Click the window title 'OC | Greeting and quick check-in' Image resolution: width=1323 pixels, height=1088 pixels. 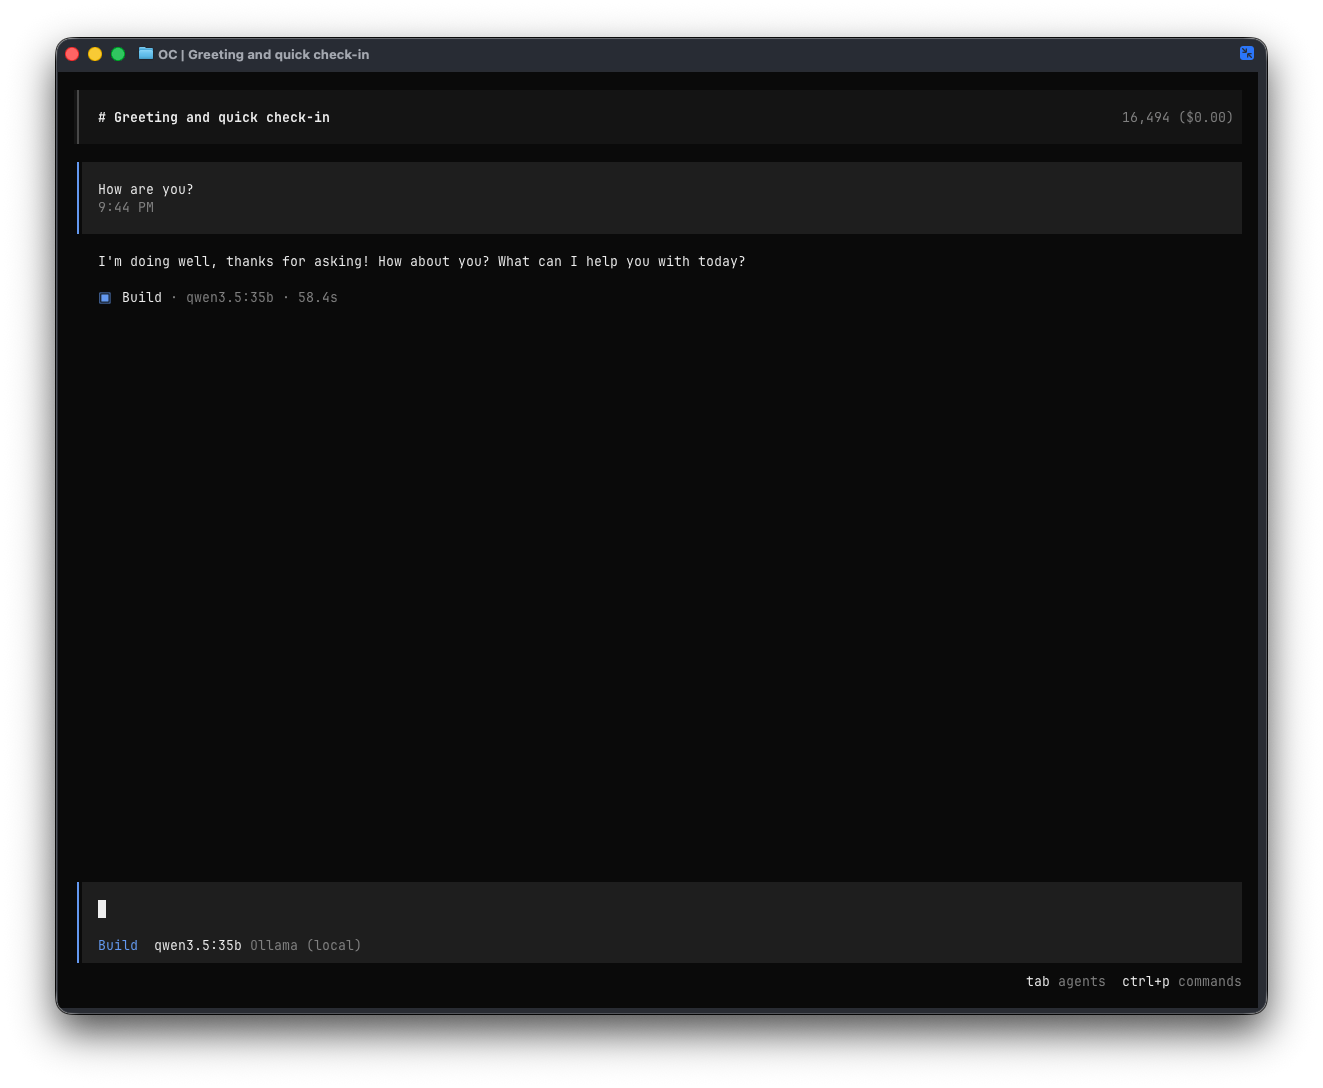click(263, 54)
